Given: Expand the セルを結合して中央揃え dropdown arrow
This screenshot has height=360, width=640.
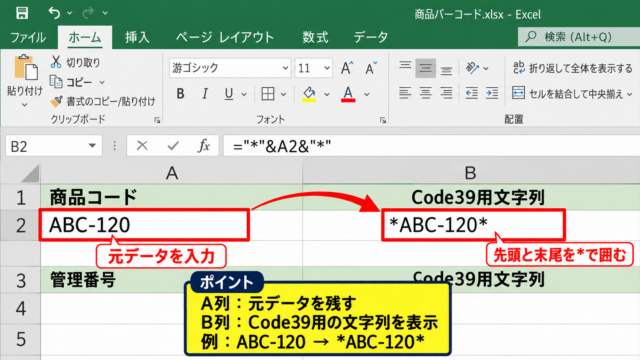Looking at the screenshot, I should click(629, 94).
